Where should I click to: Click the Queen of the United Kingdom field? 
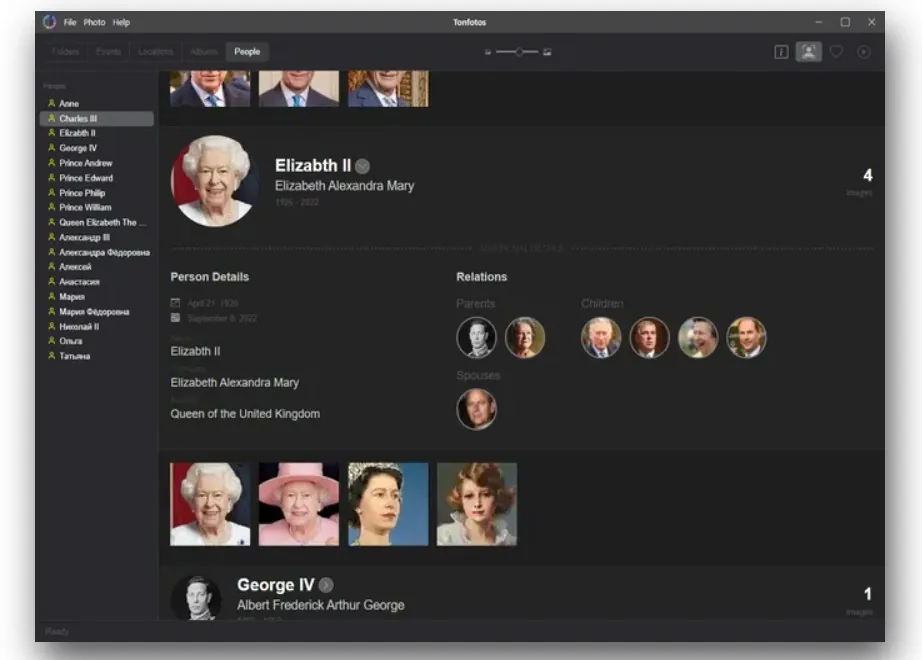pos(245,414)
